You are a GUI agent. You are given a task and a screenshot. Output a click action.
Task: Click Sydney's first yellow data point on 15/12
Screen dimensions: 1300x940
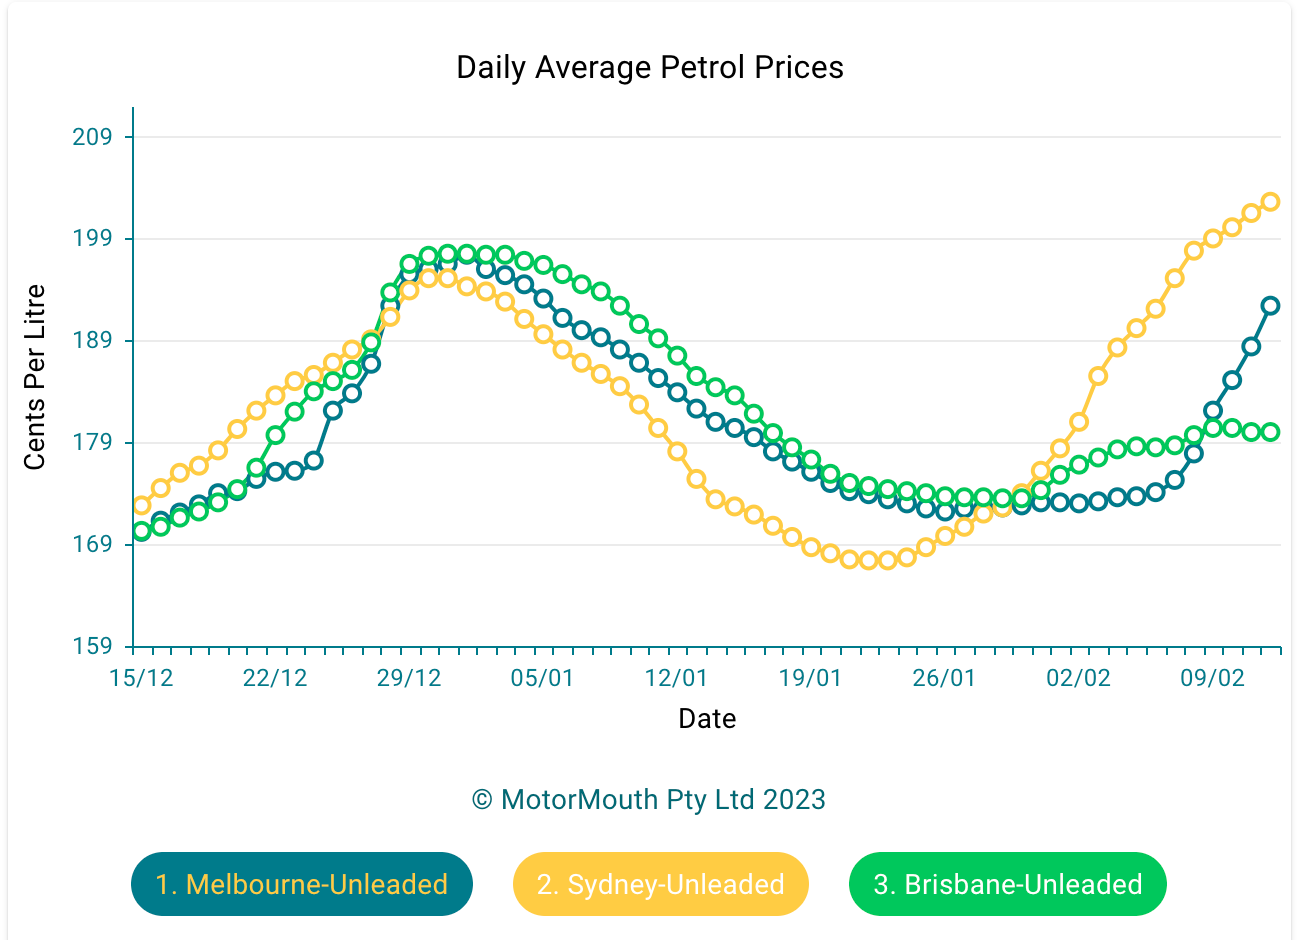141,505
